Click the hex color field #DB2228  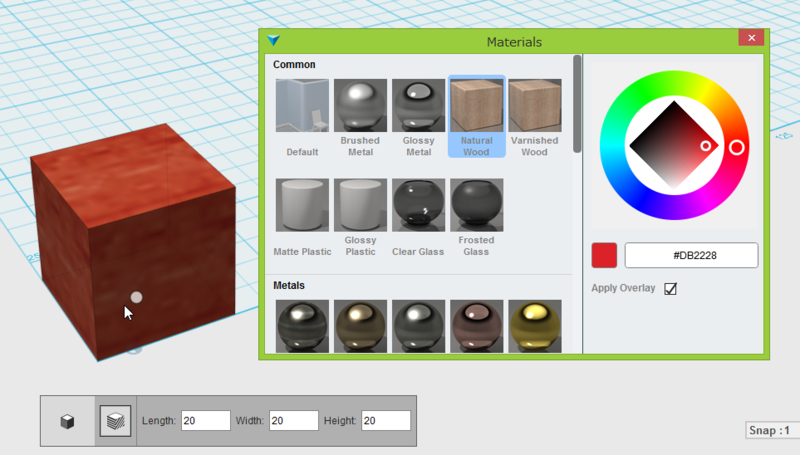(691, 255)
